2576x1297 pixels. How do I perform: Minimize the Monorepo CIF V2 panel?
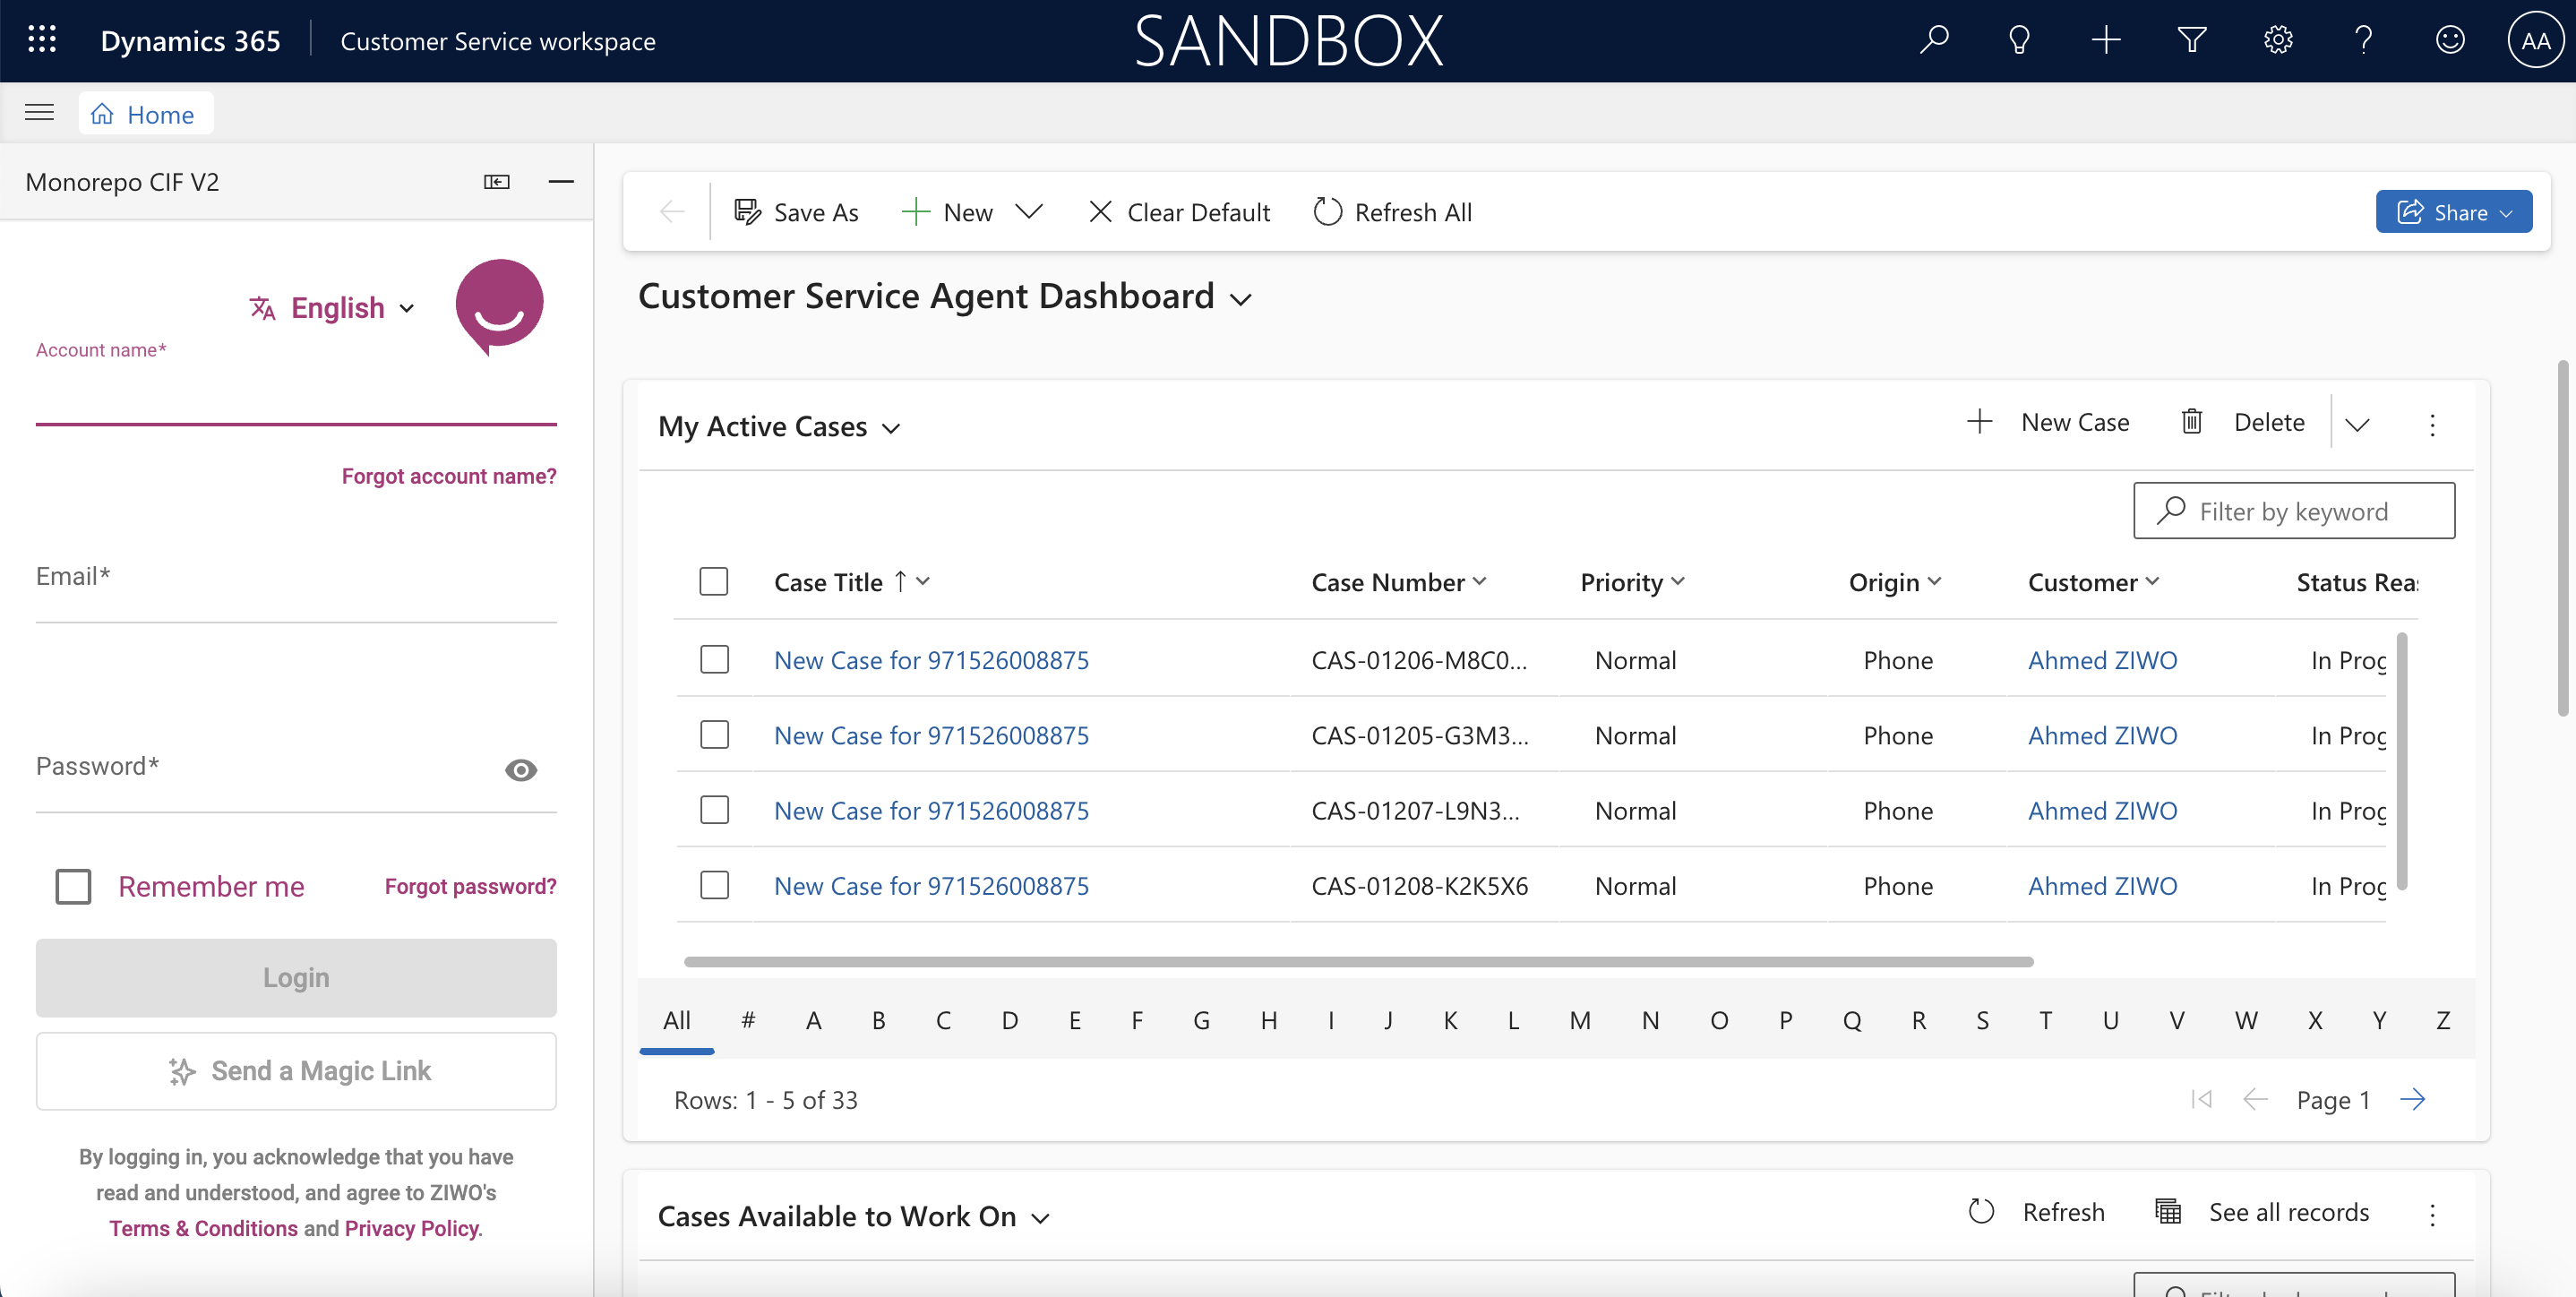point(561,181)
